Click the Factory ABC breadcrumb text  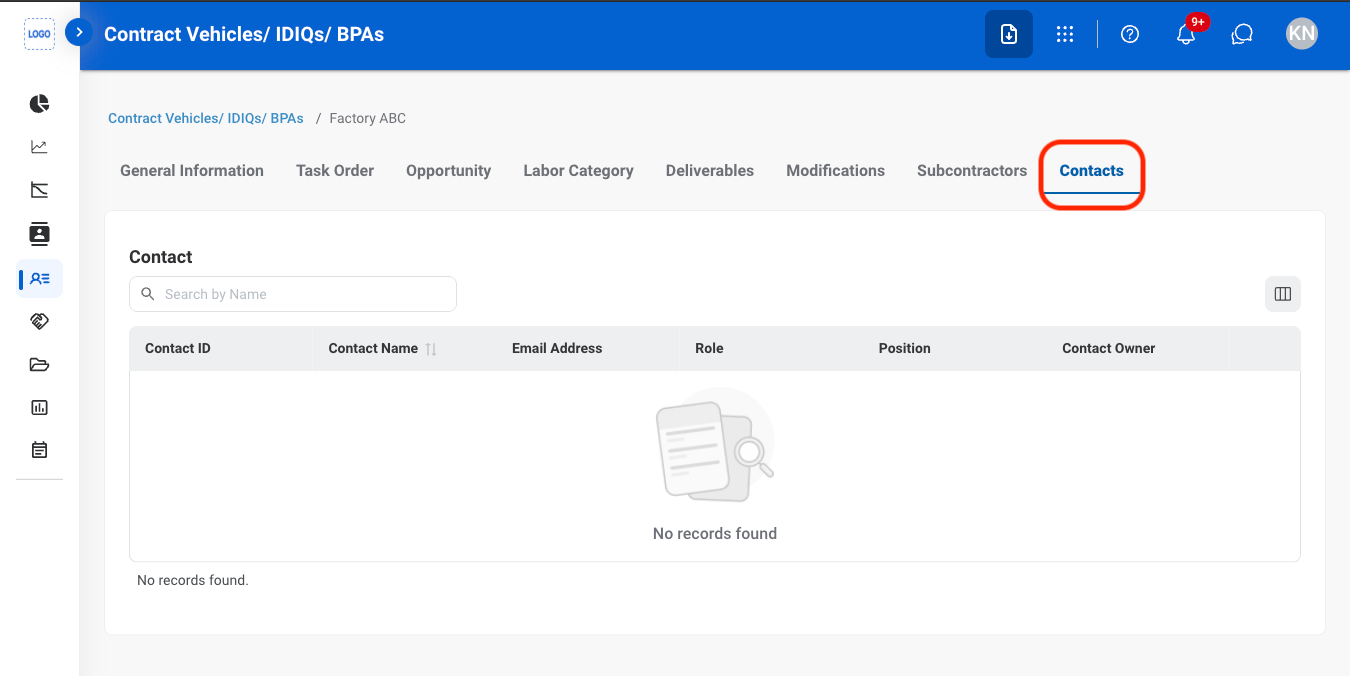pos(368,118)
